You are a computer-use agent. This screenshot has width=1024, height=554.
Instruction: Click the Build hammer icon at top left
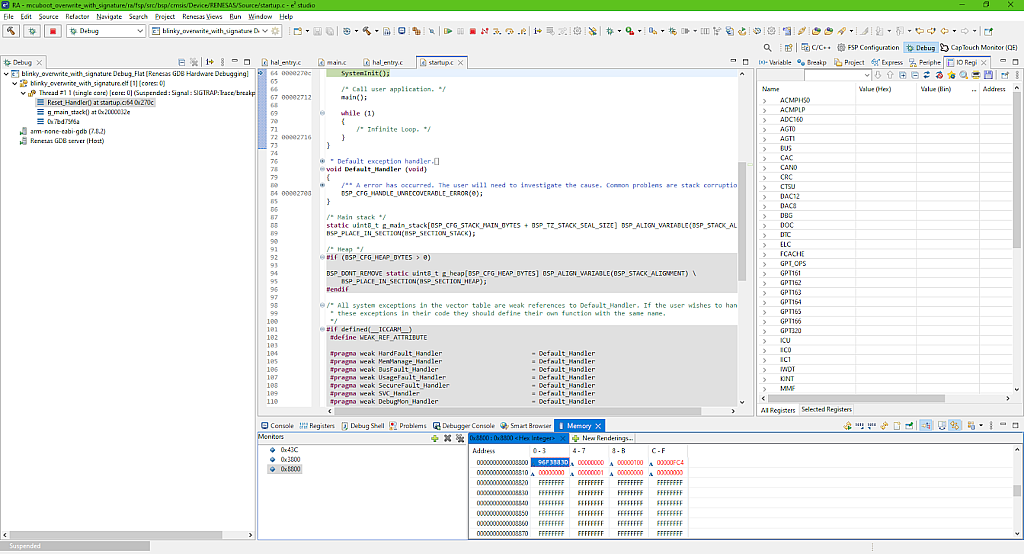click(11, 31)
